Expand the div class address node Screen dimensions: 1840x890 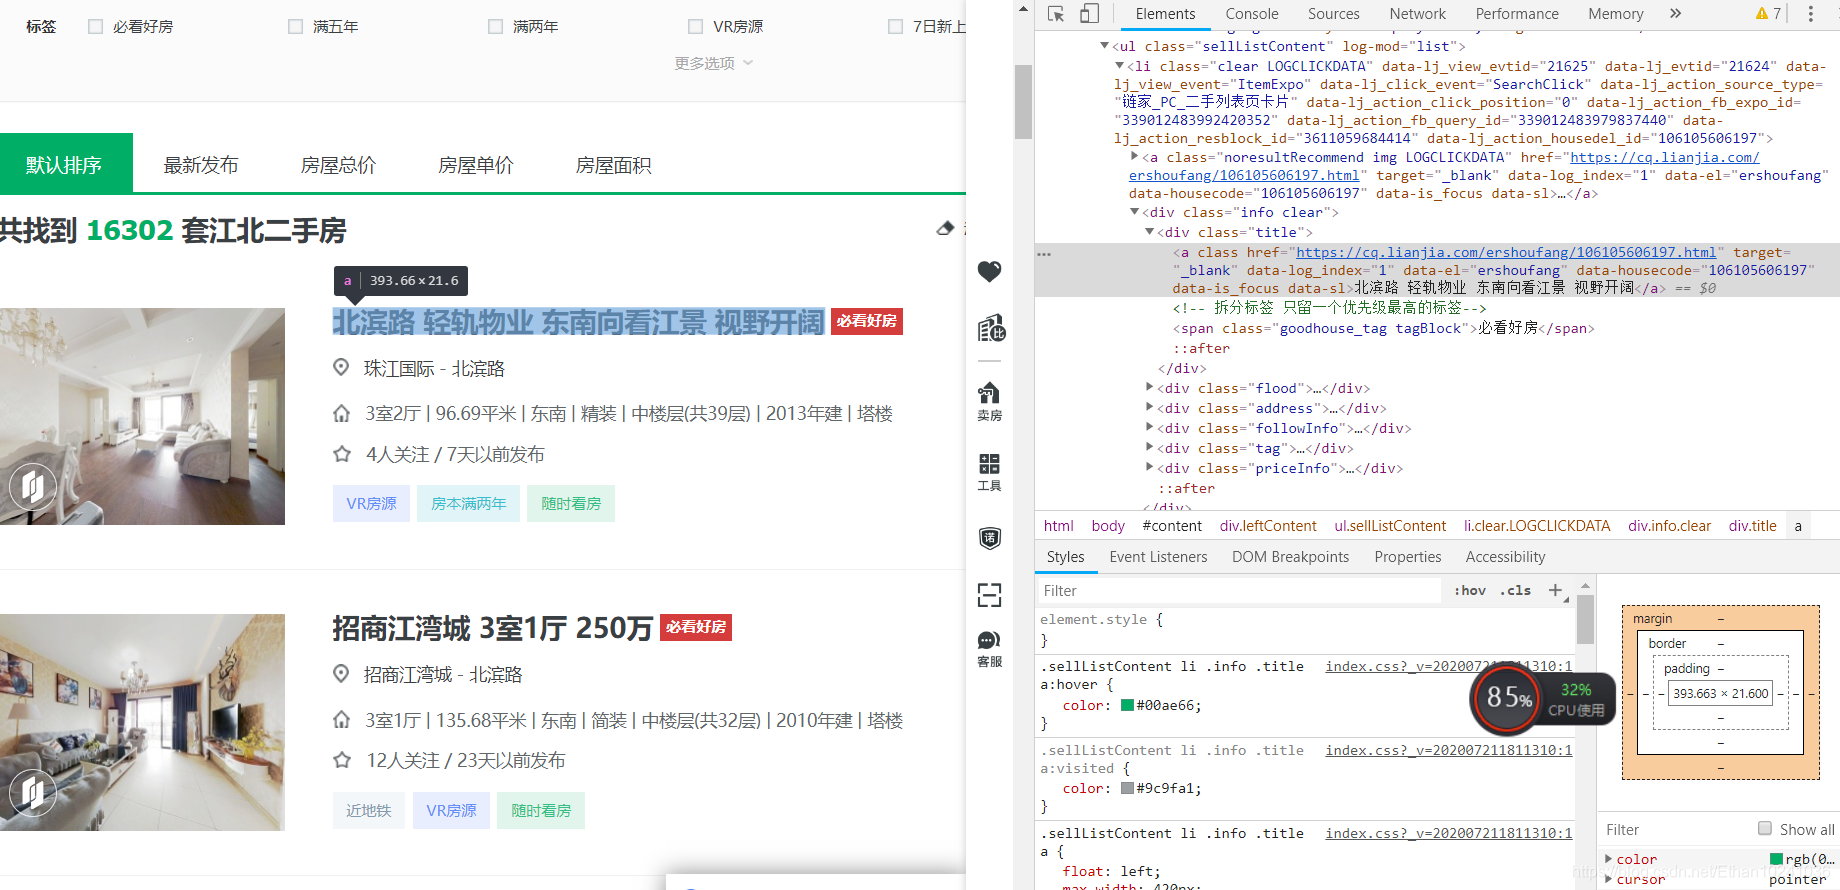click(x=1149, y=408)
